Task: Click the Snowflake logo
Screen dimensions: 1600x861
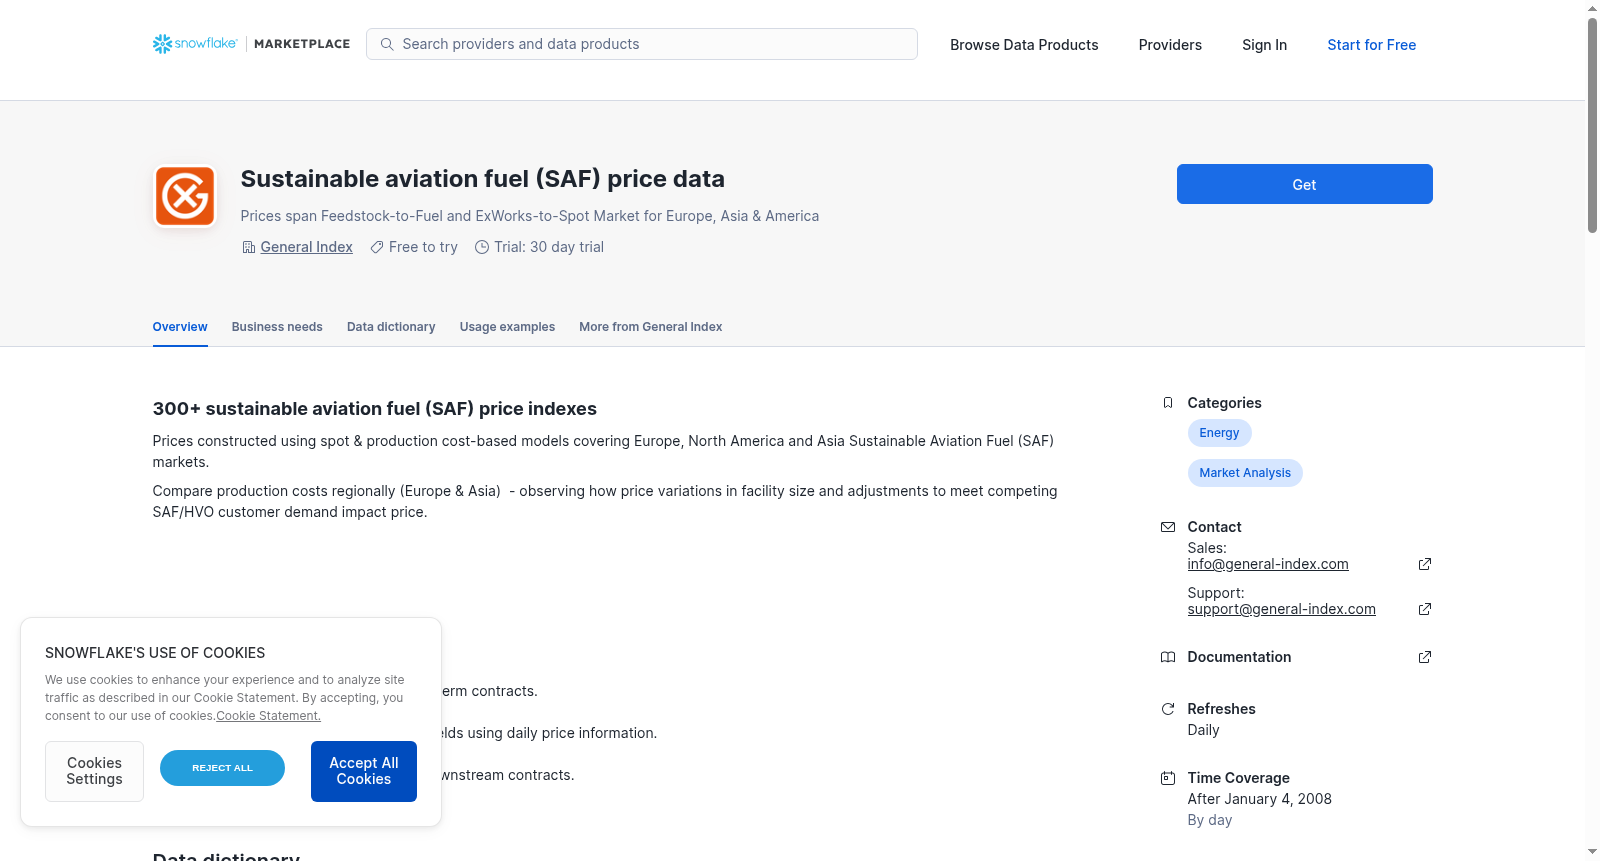Action: pyautogui.click(x=195, y=44)
